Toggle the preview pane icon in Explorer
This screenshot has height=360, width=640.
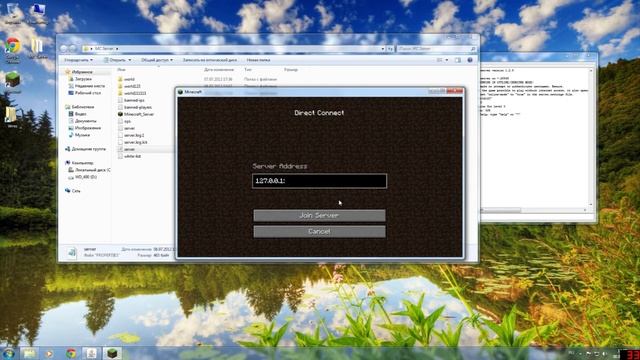coord(458,60)
